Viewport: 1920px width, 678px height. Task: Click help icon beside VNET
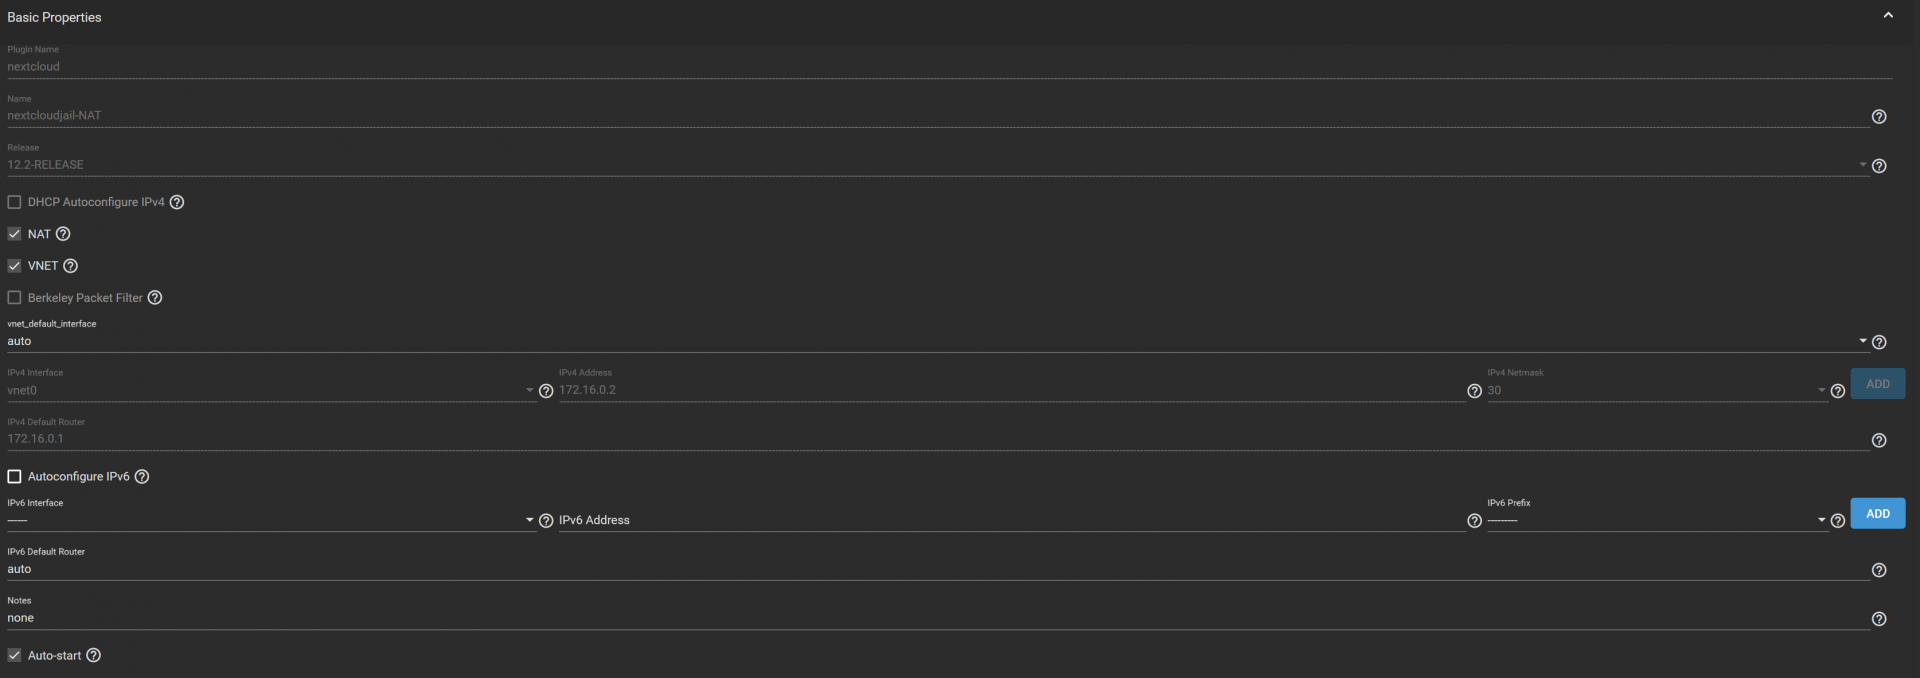pyautogui.click(x=71, y=266)
